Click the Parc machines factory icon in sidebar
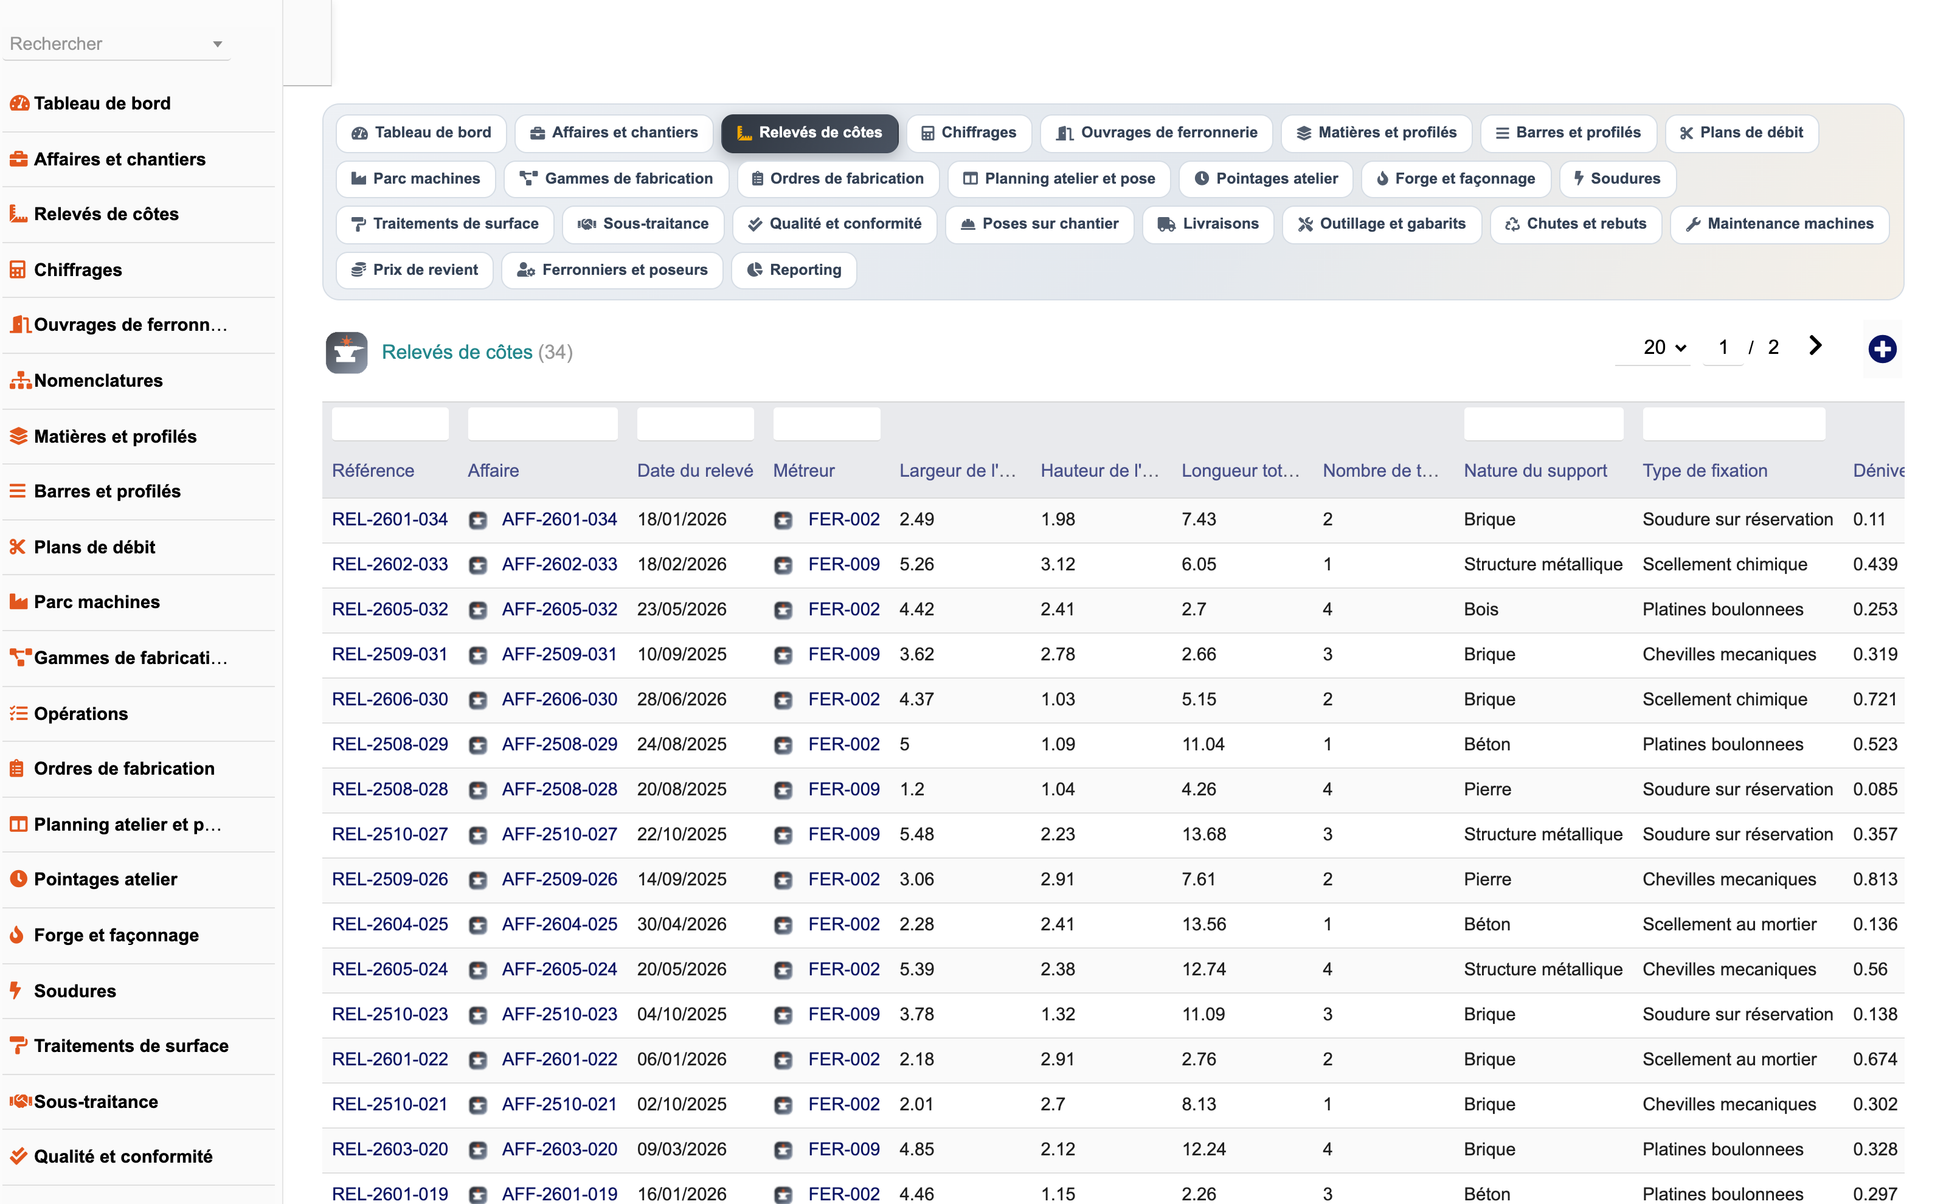Image resolution: width=1946 pixels, height=1204 pixels. 18,602
